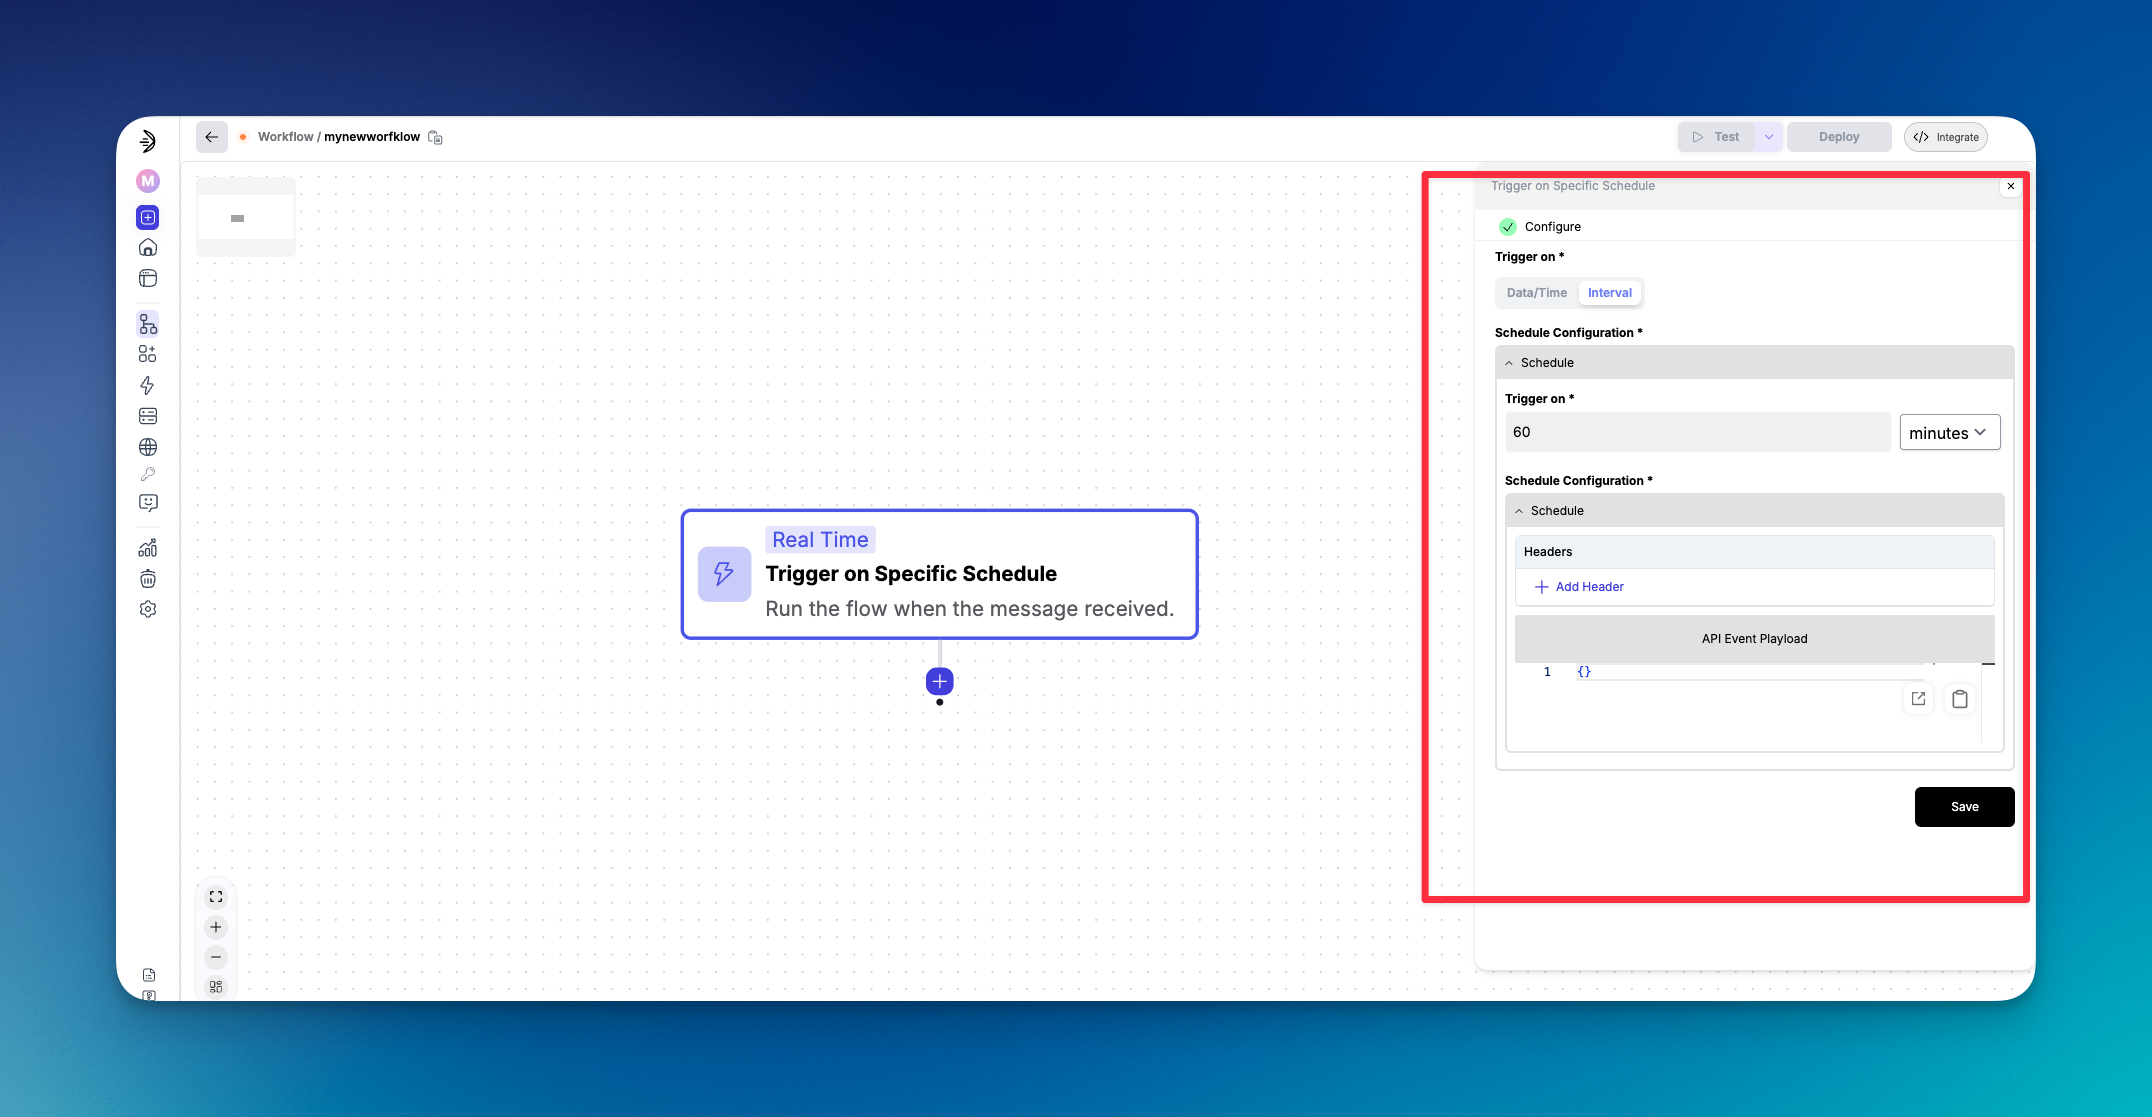
Task: Zoom out with the canvas minus control
Action: point(216,957)
